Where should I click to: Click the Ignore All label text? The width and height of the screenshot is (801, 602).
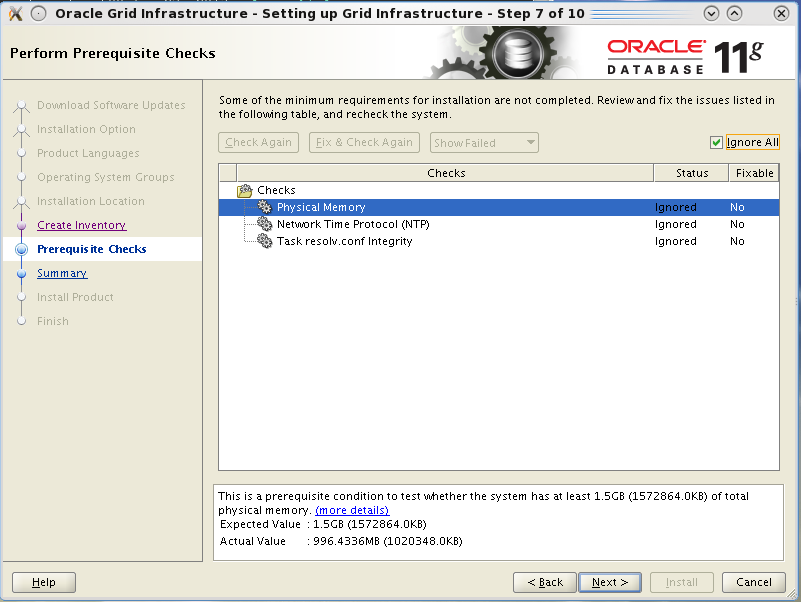coord(752,142)
